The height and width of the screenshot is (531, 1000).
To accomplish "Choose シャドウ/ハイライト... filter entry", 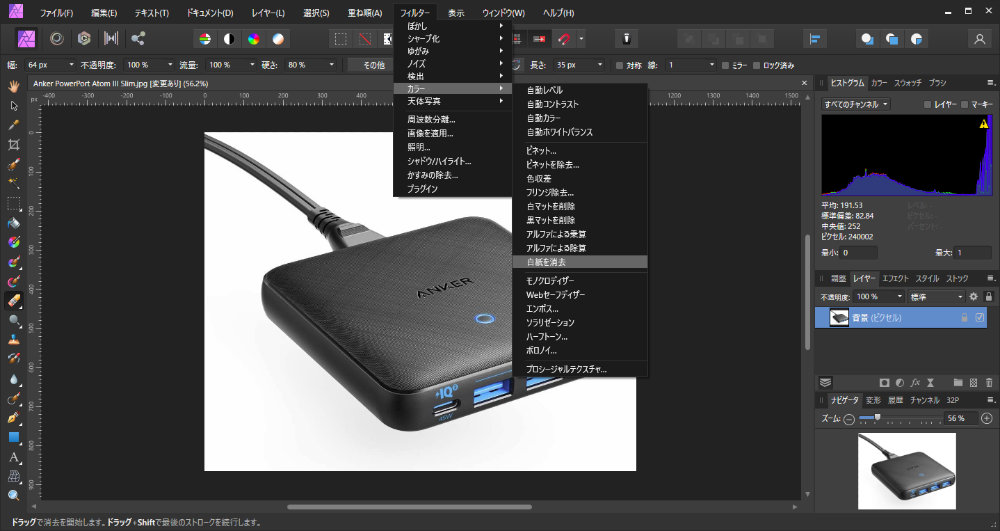I will [x=453, y=161].
